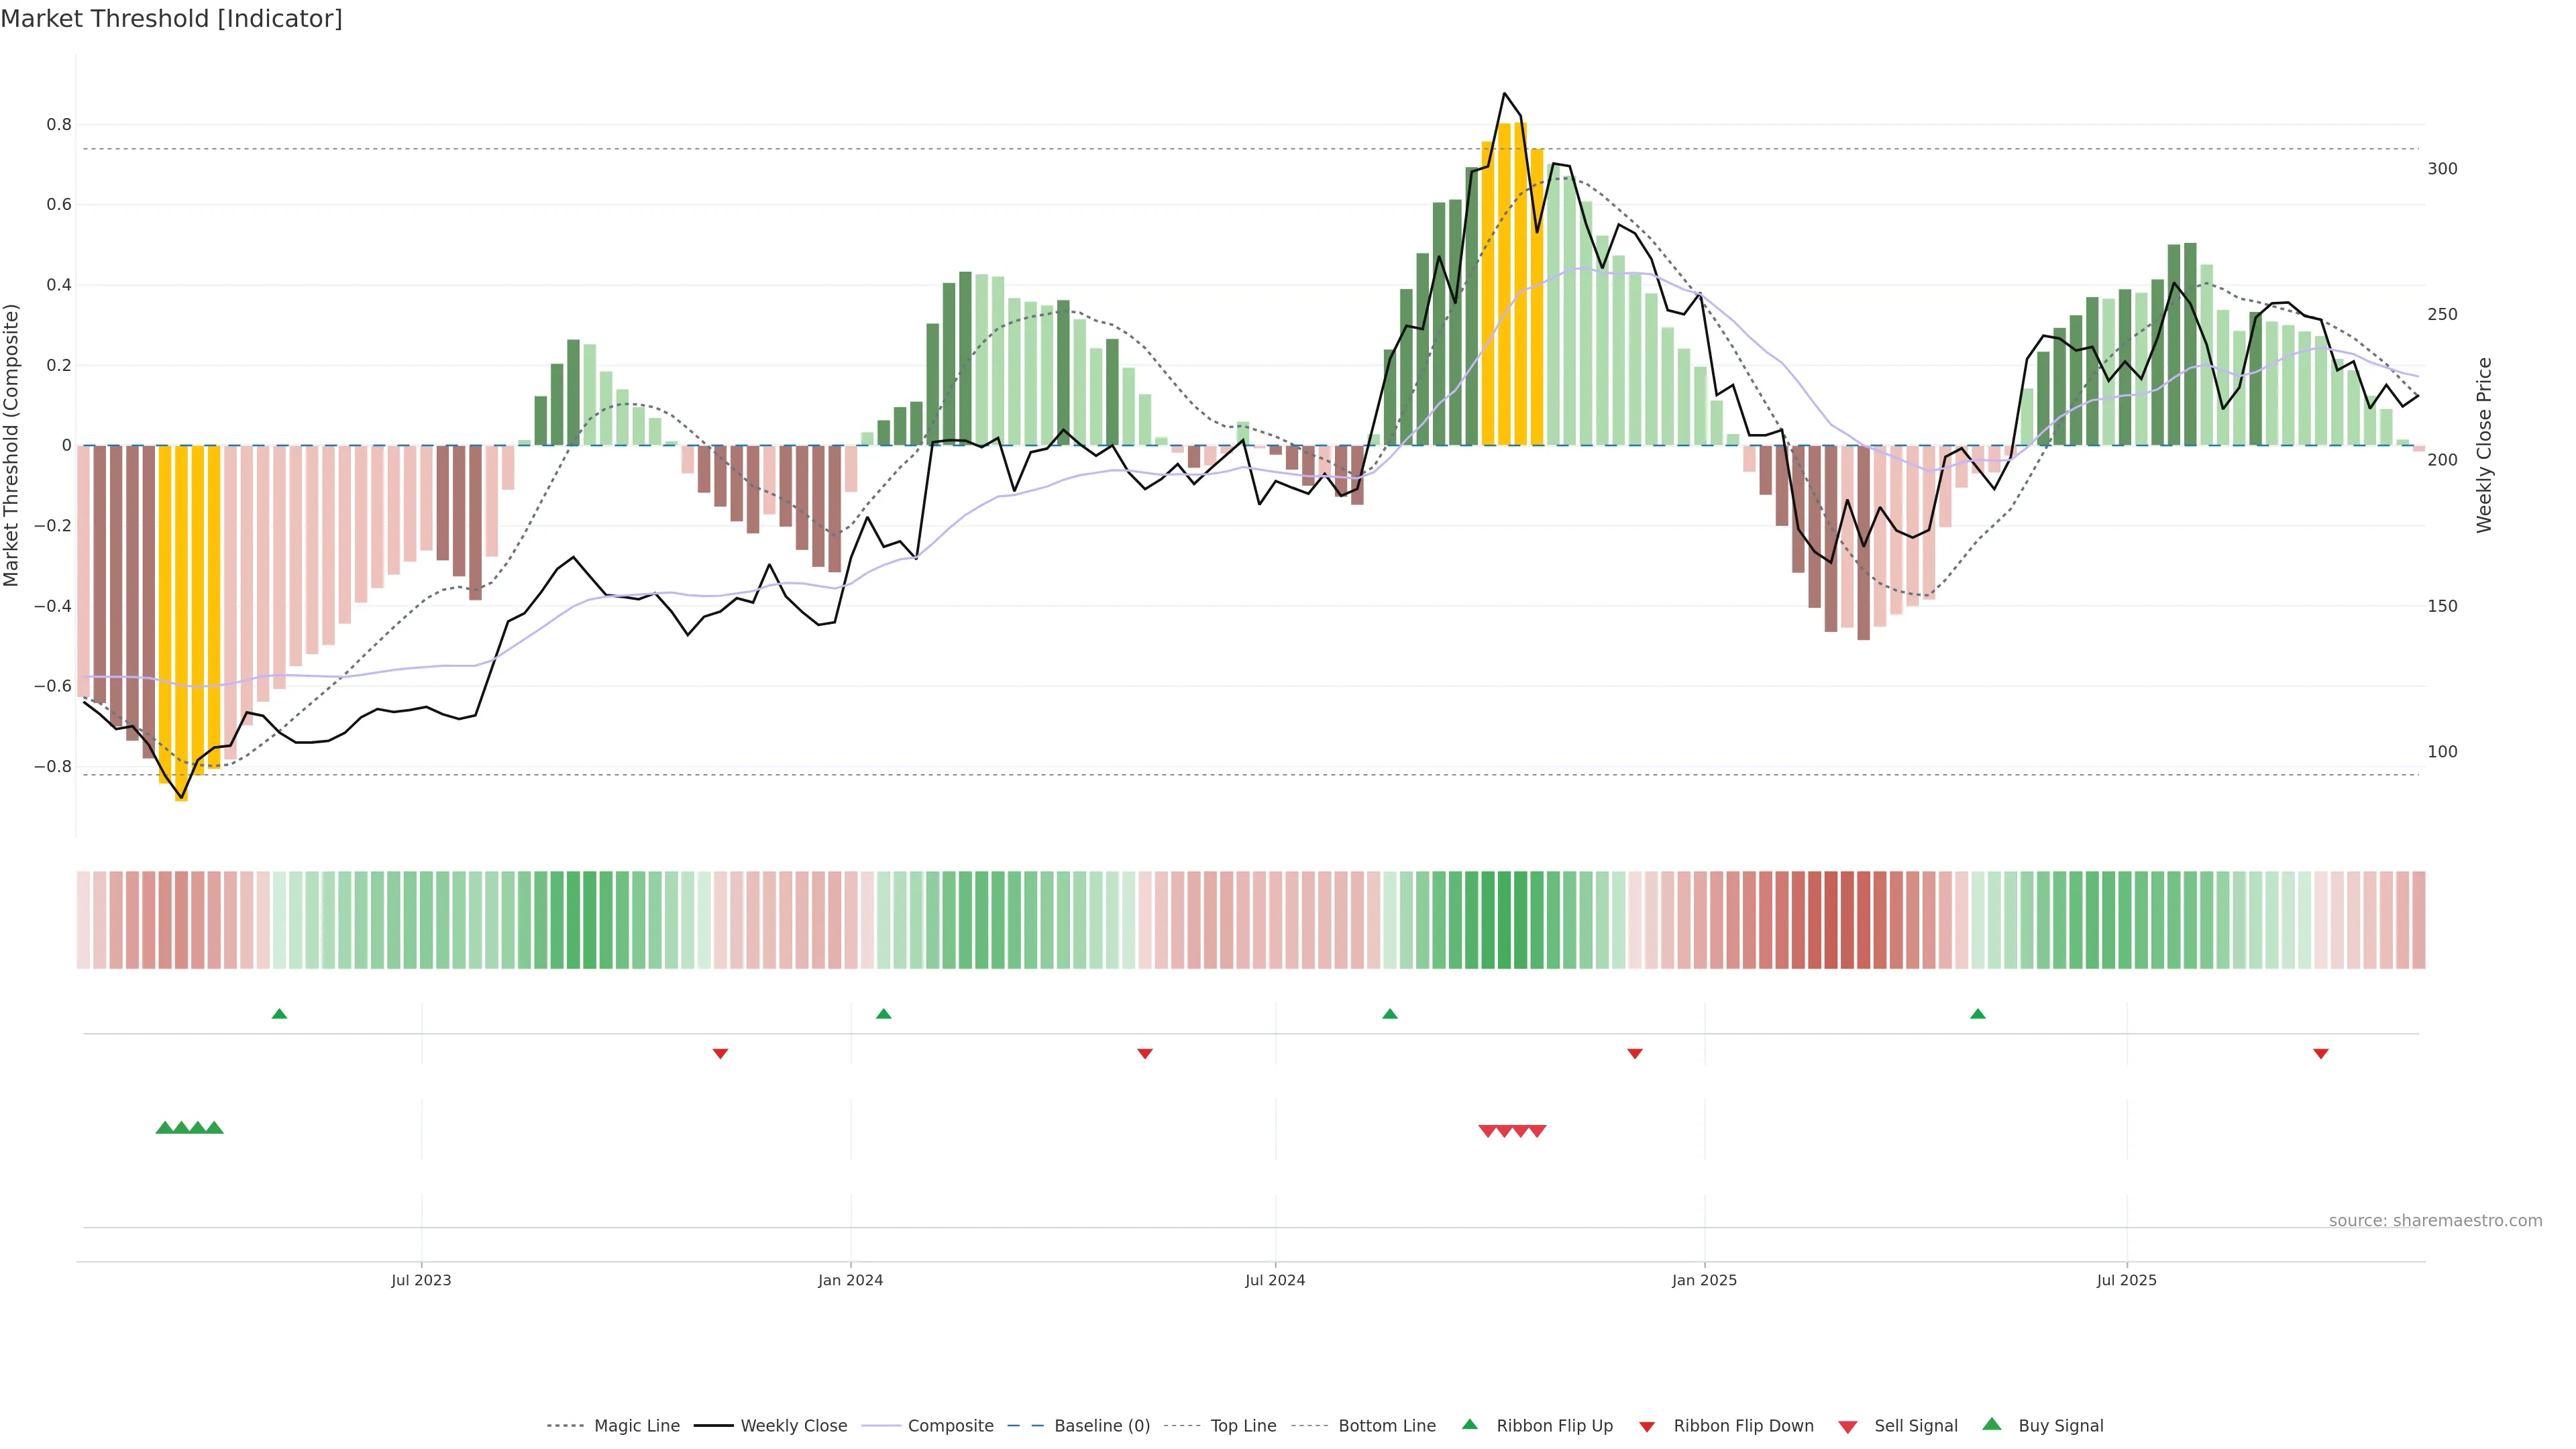Screen dimensions: 2576x1449
Task: Click the rightmost red Sell Signal triangle in the cluster
Action: click(x=1537, y=1131)
